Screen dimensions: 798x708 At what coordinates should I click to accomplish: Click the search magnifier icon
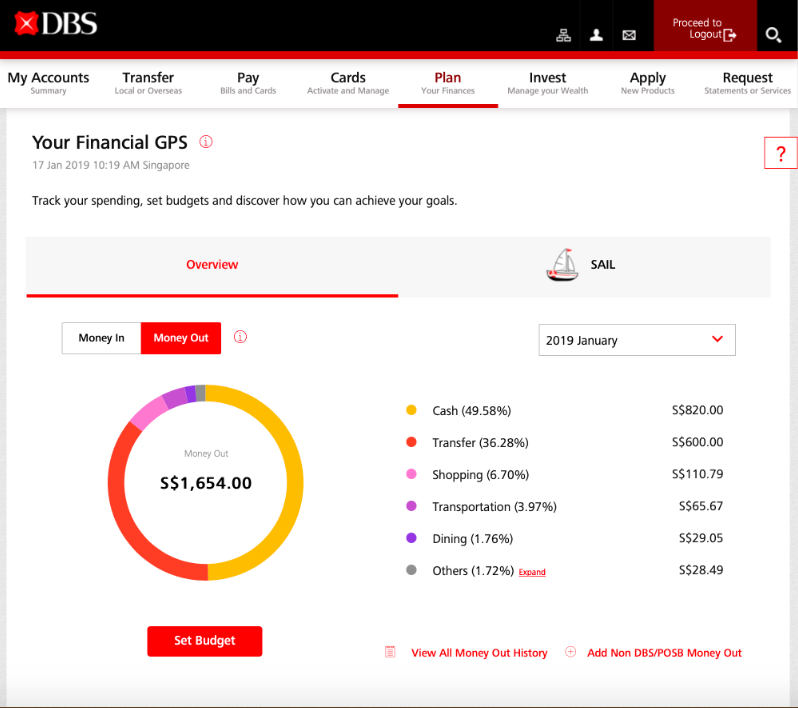(x=773, y=35)
